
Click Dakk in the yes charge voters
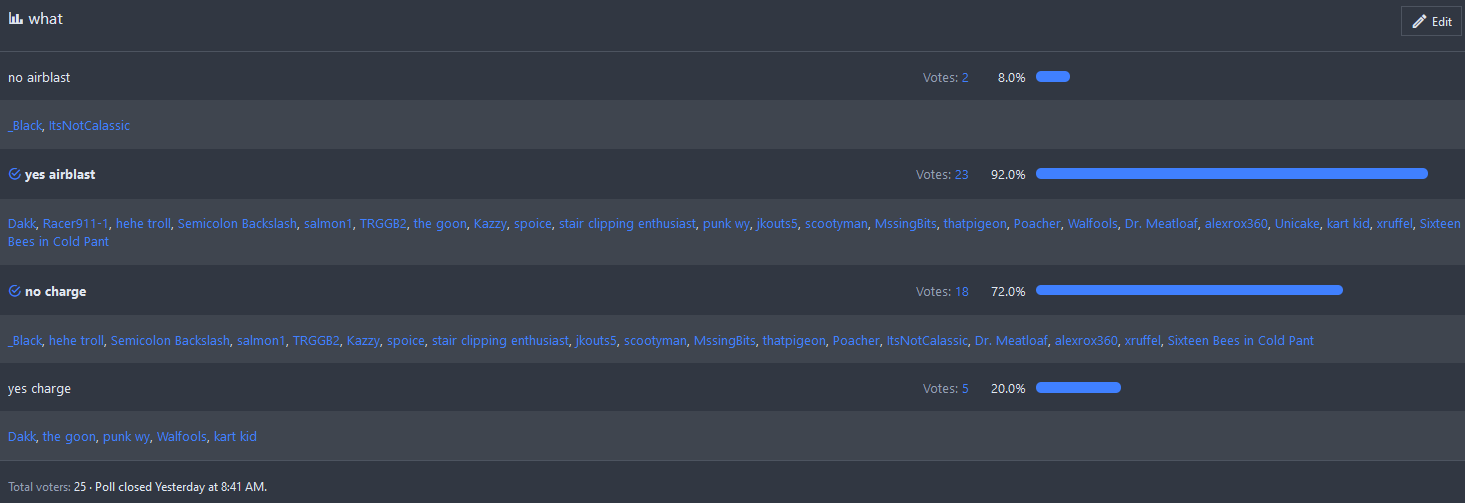tap(22, 437)
